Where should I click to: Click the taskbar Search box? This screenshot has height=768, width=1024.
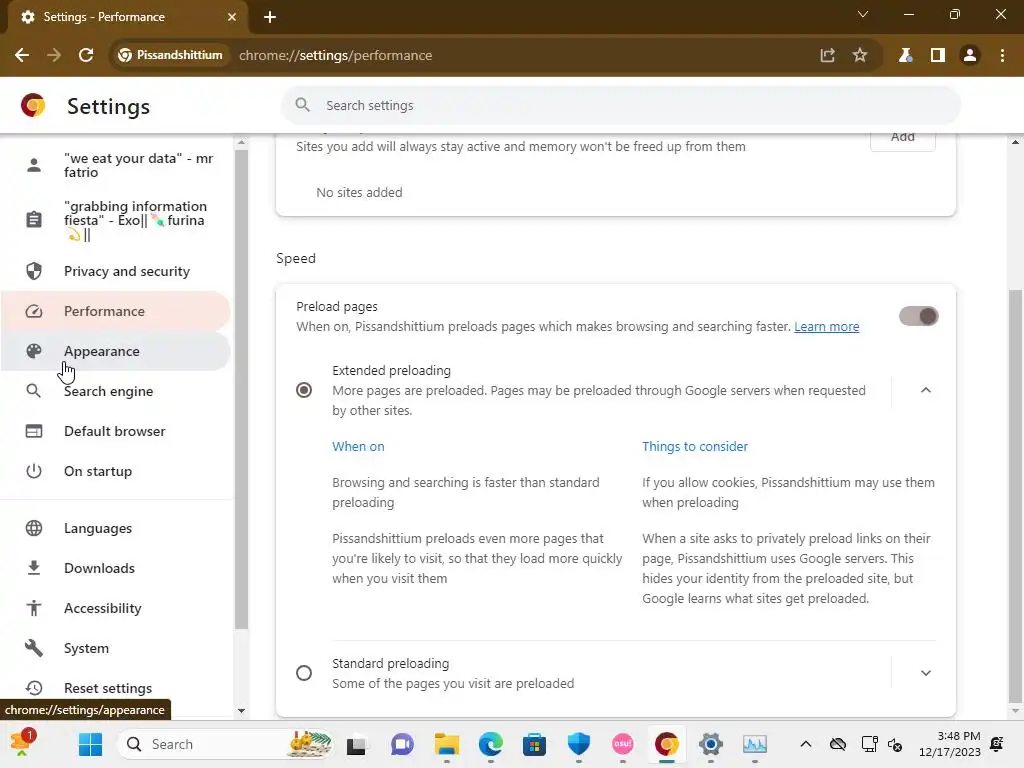225,744
